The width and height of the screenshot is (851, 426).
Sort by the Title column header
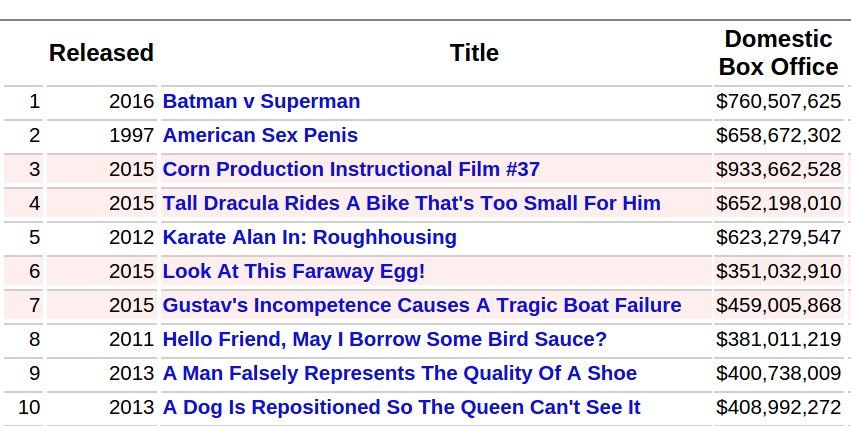pyautogui.click(x=474, y=53)
